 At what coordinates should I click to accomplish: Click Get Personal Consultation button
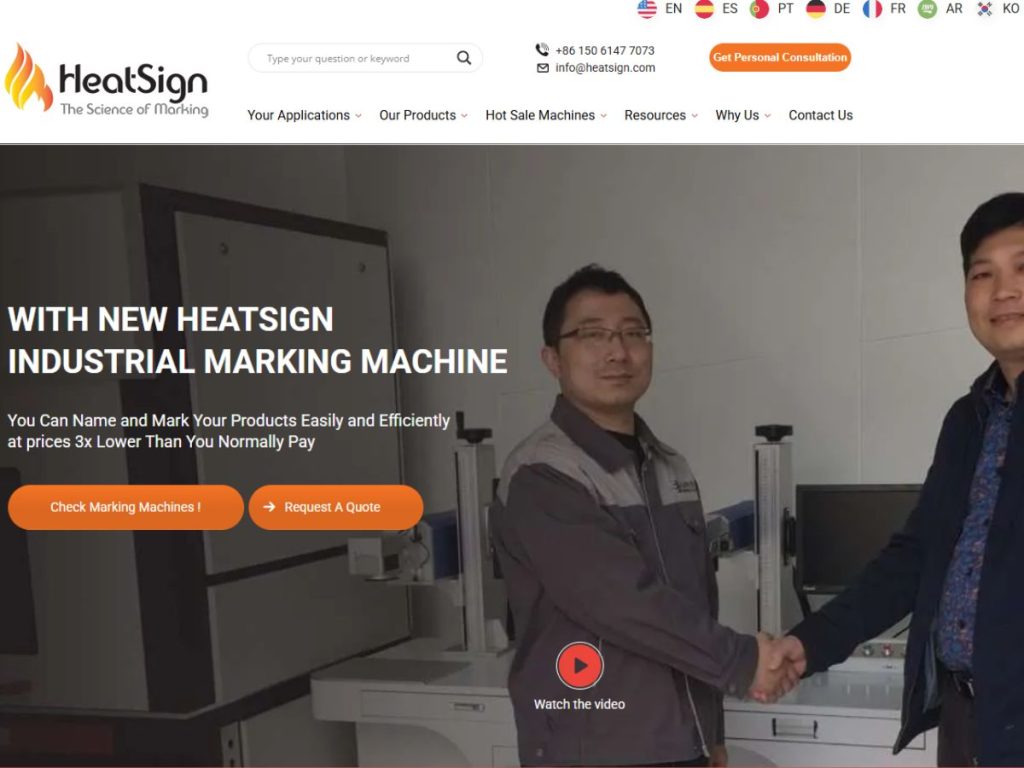[780, 57]
